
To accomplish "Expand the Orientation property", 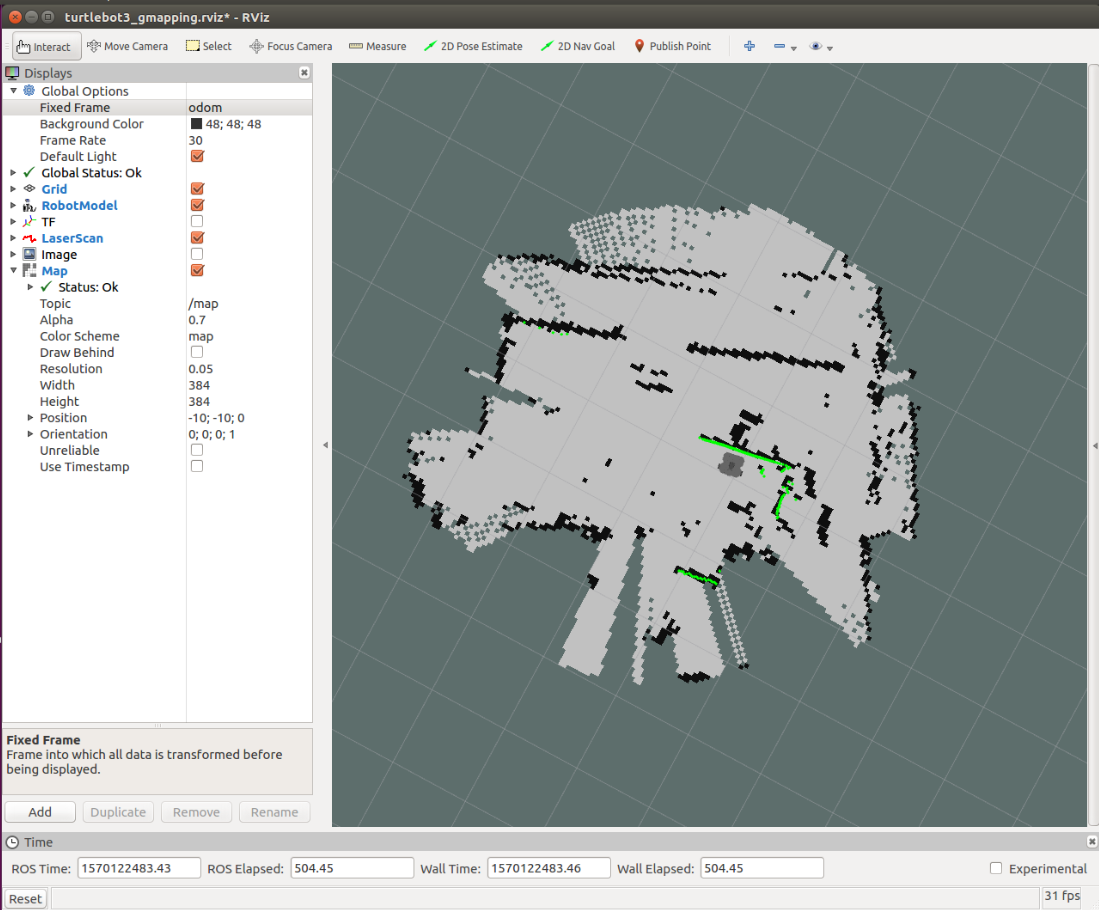I will [x=30, y=434].
